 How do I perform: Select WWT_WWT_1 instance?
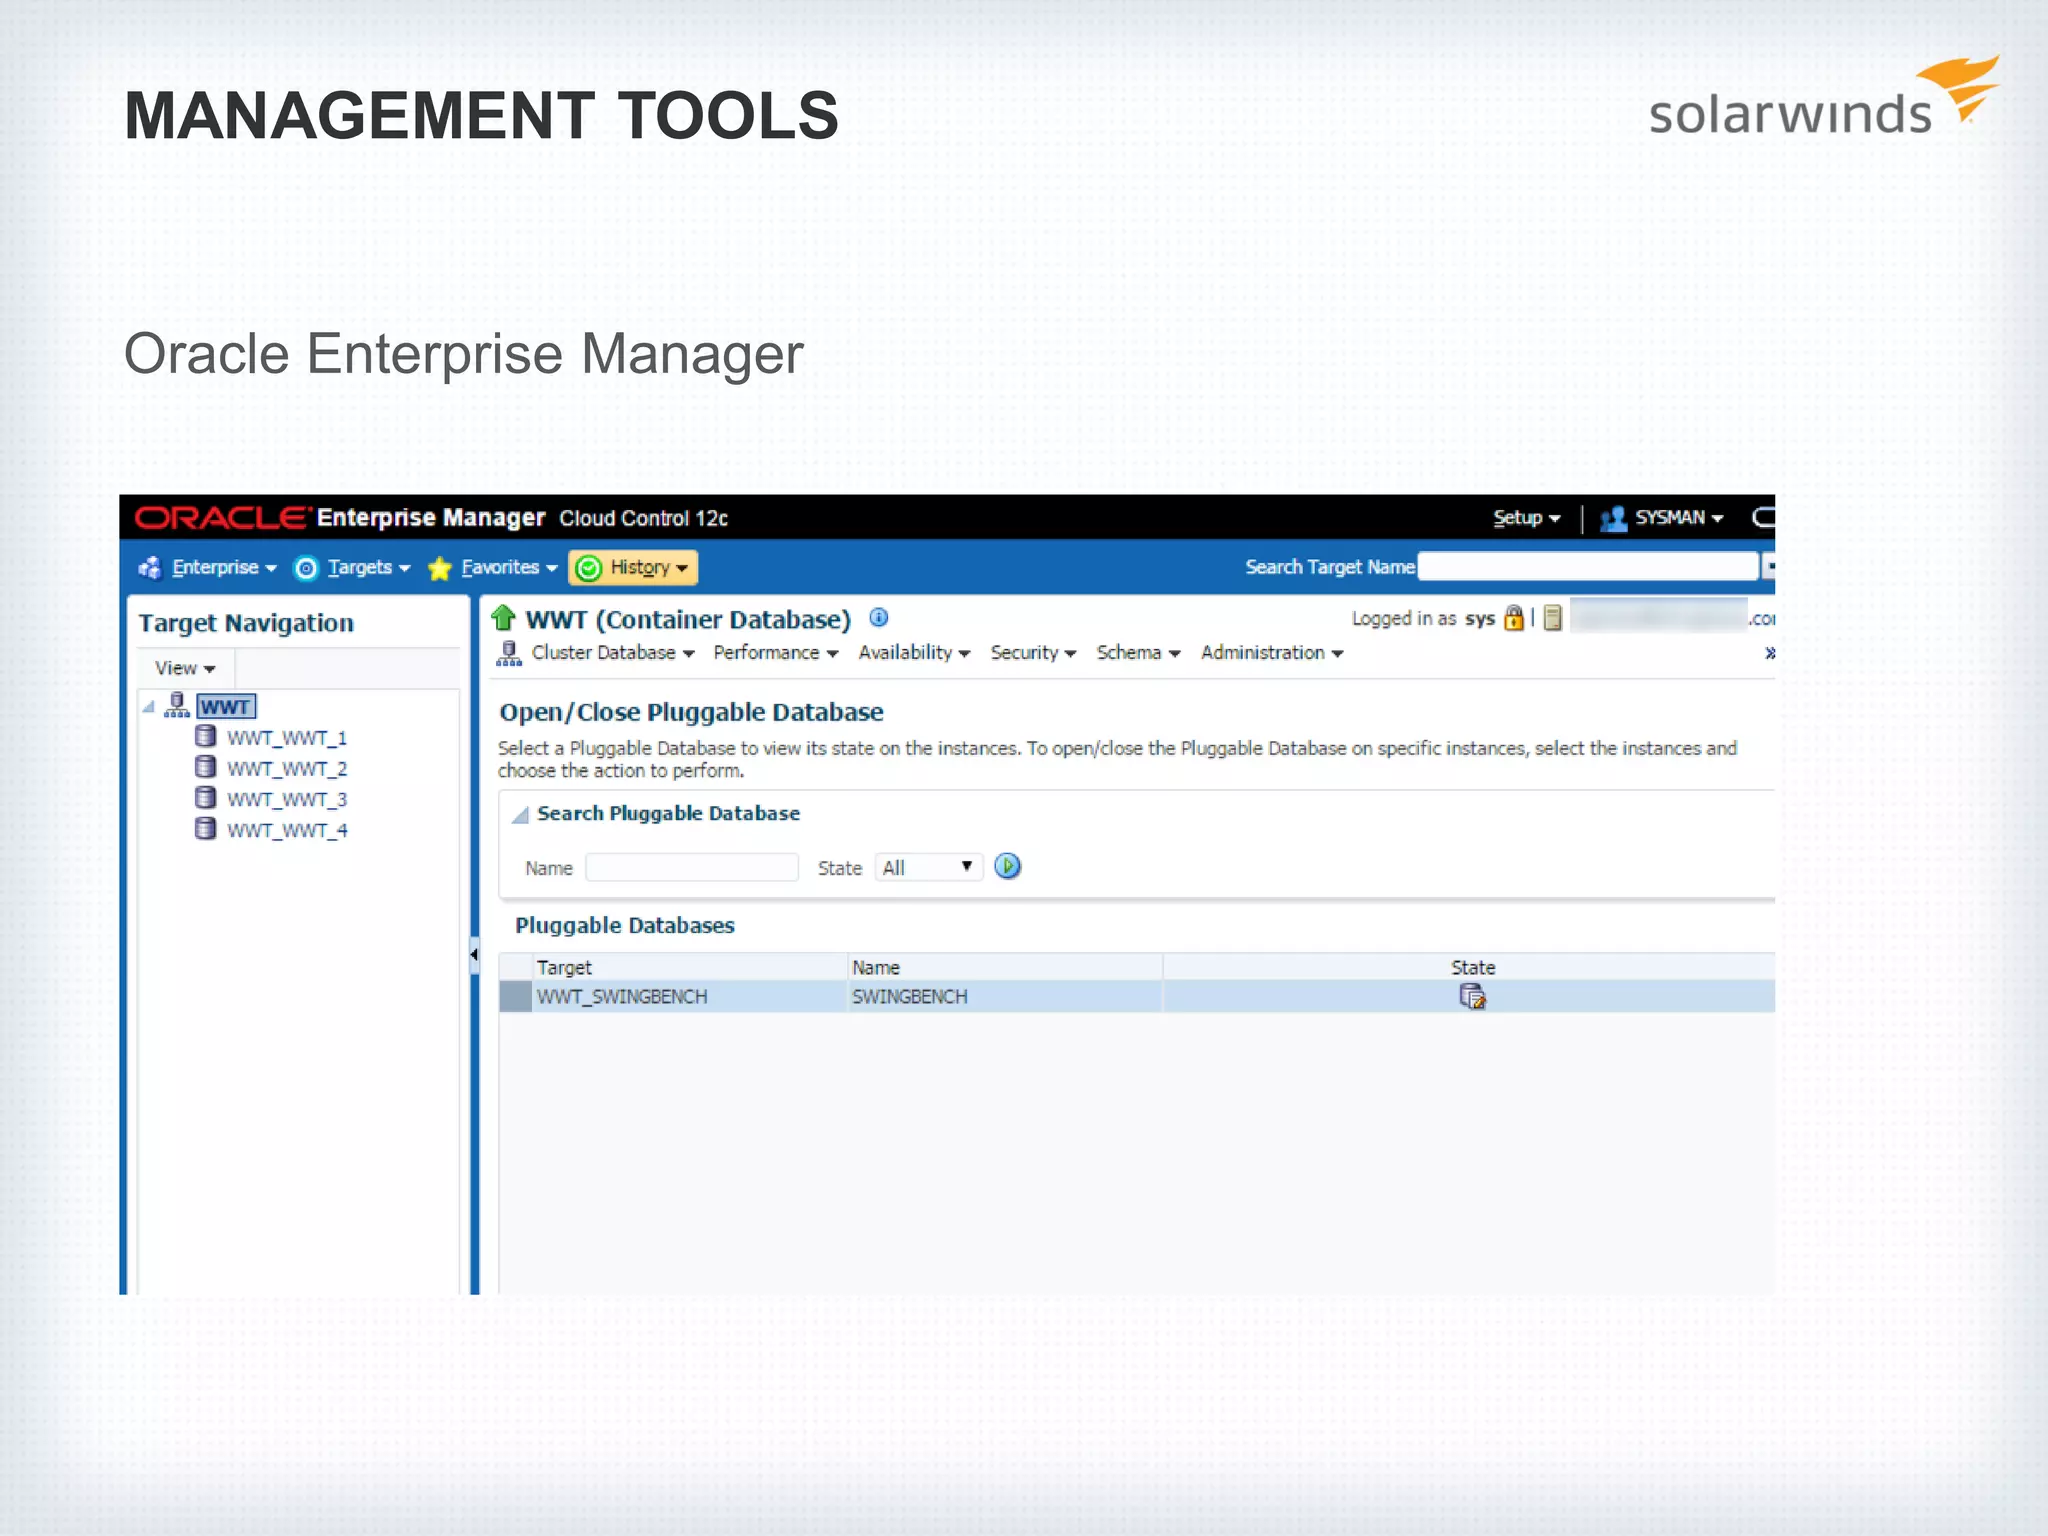pos(287,738)
